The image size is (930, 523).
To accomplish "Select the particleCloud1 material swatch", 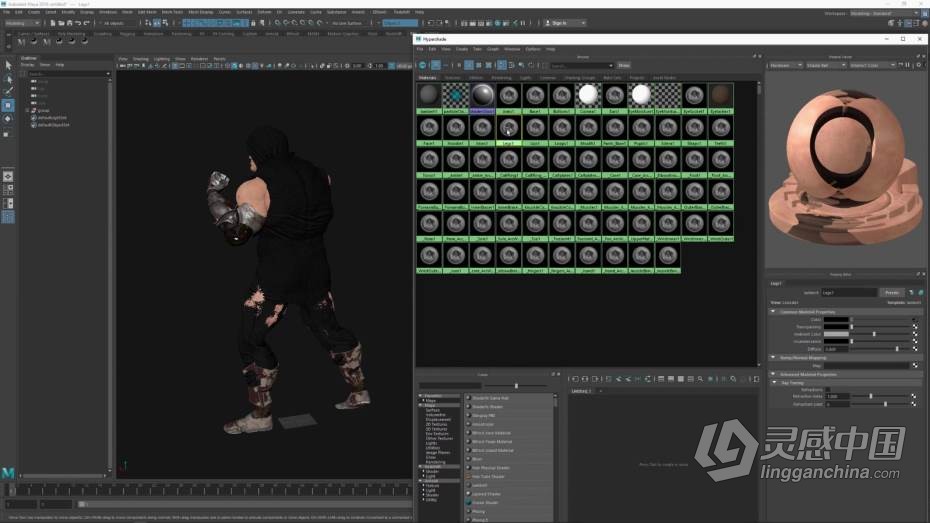I will tap(456, 98).
